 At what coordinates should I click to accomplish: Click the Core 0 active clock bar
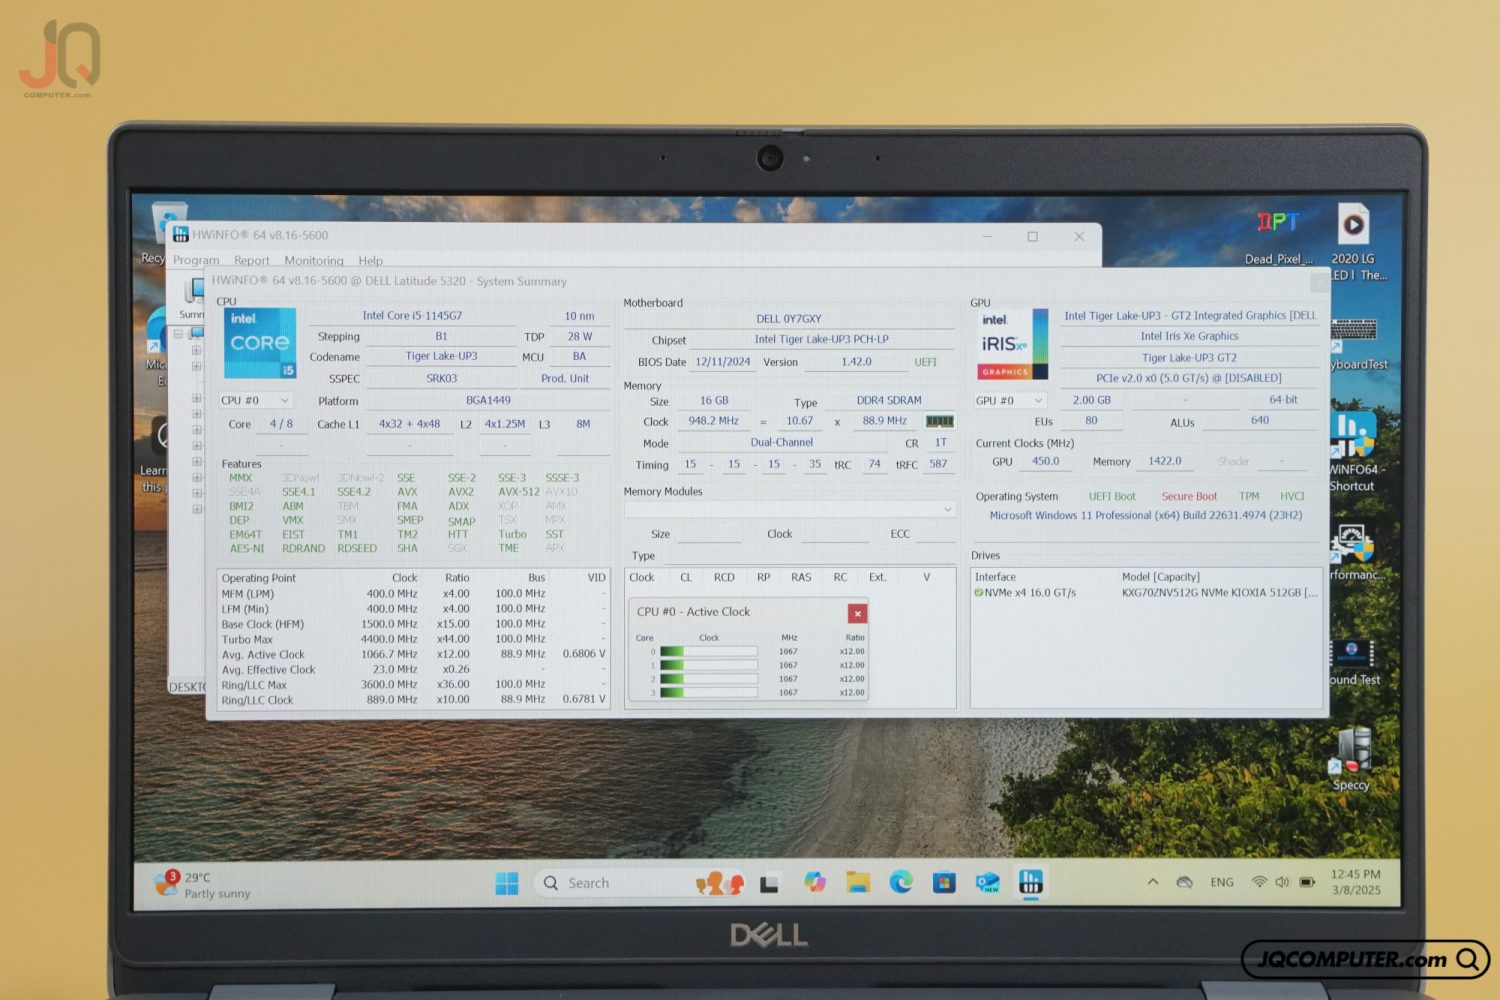[709, 652]
